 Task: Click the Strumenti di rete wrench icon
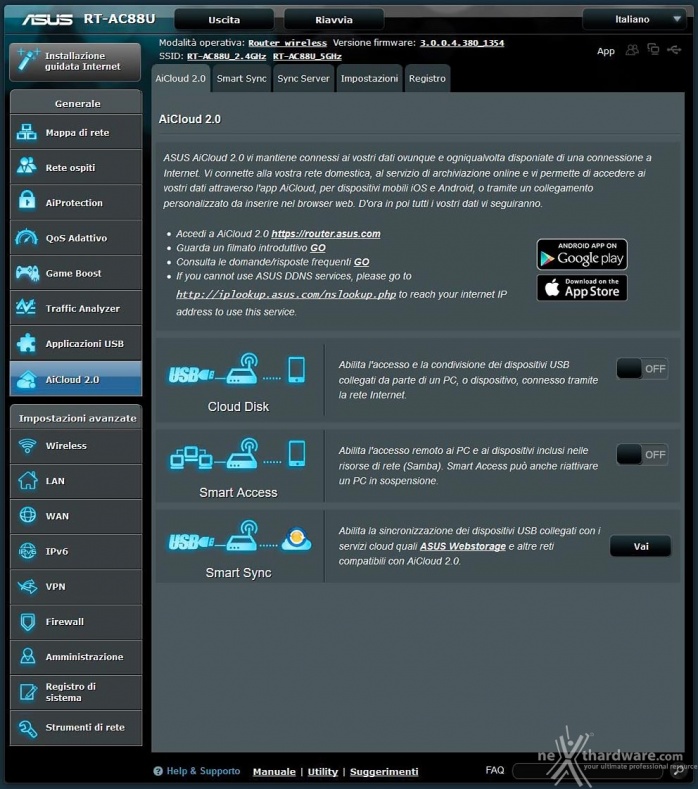pos(27,728)
